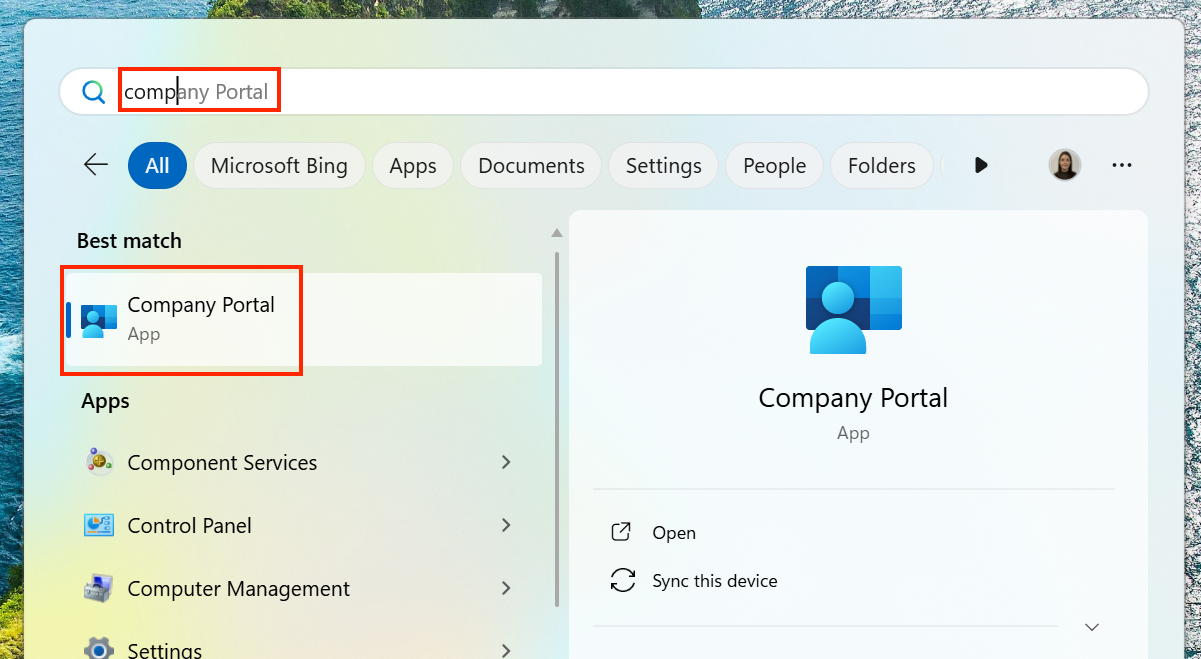
Task: Expand more actions with down chevron
Action: click(1092, 627)
